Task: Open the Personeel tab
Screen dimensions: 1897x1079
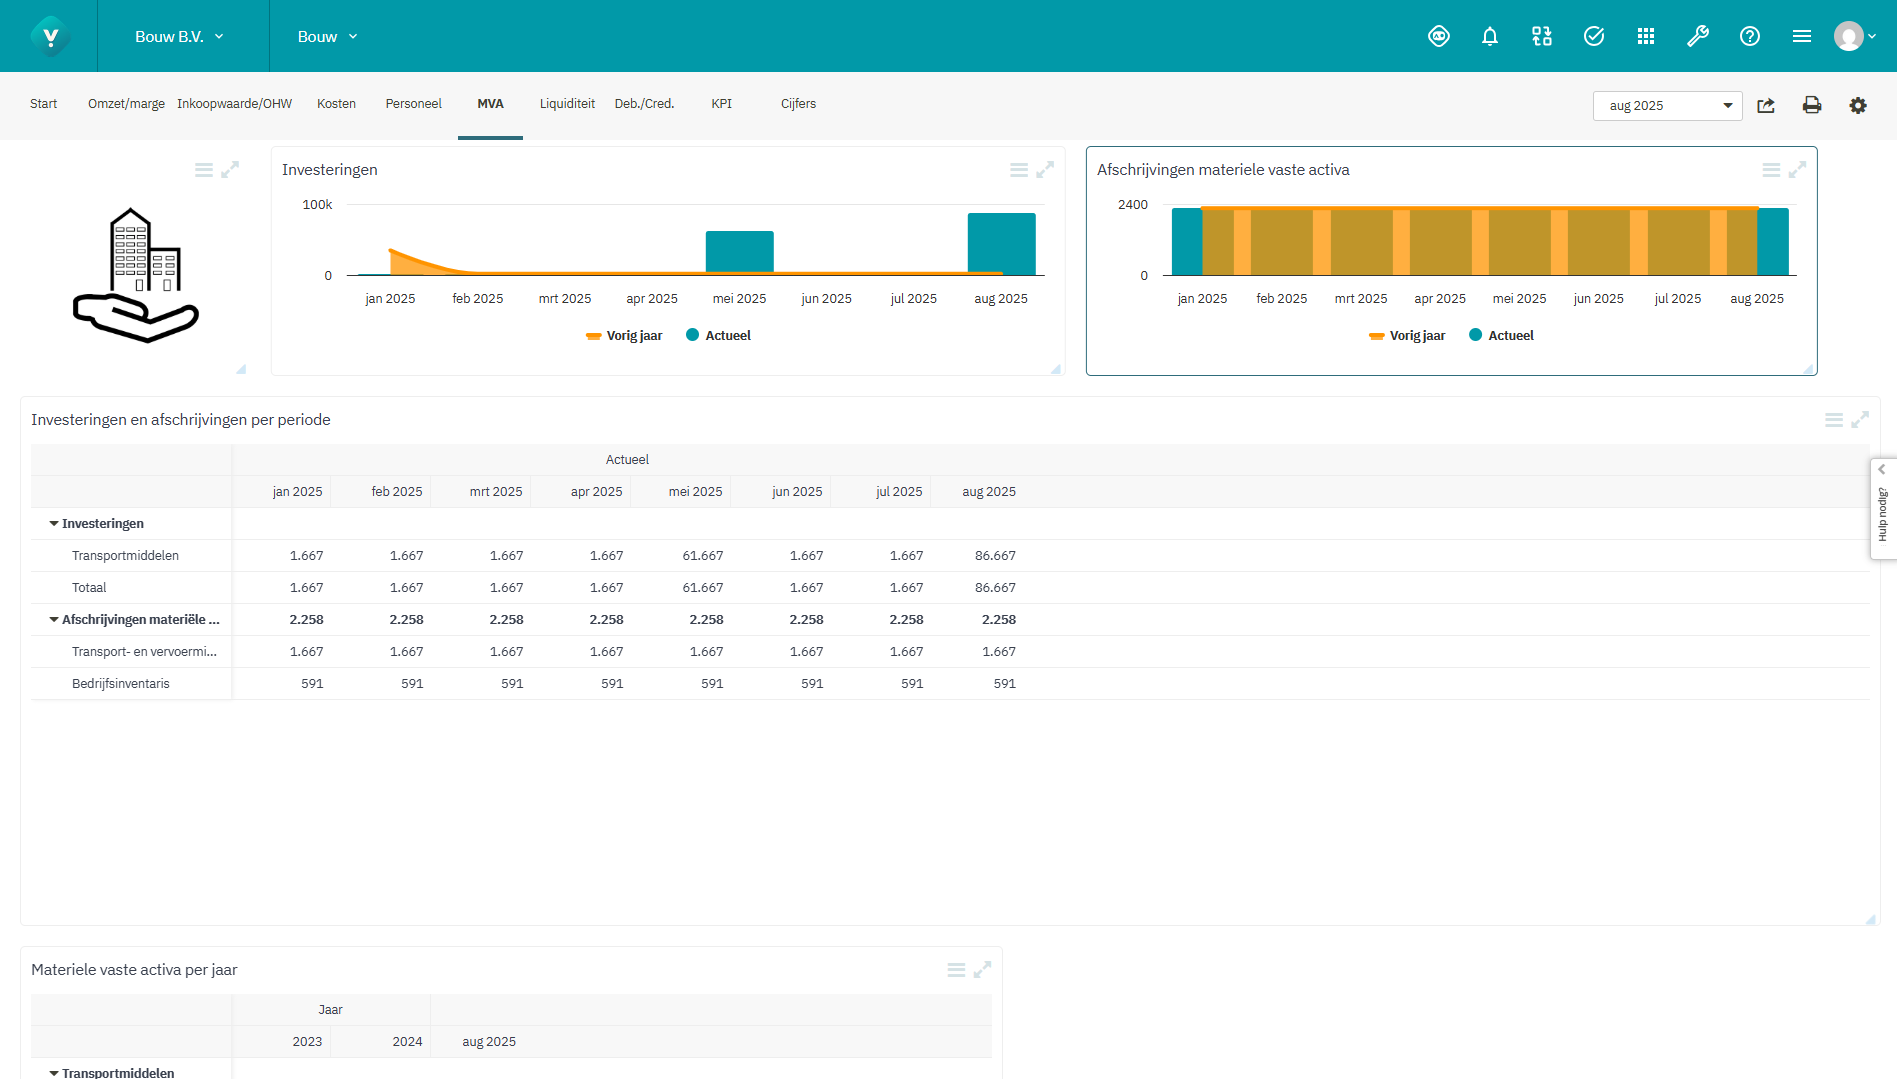Action: [413, 104]
